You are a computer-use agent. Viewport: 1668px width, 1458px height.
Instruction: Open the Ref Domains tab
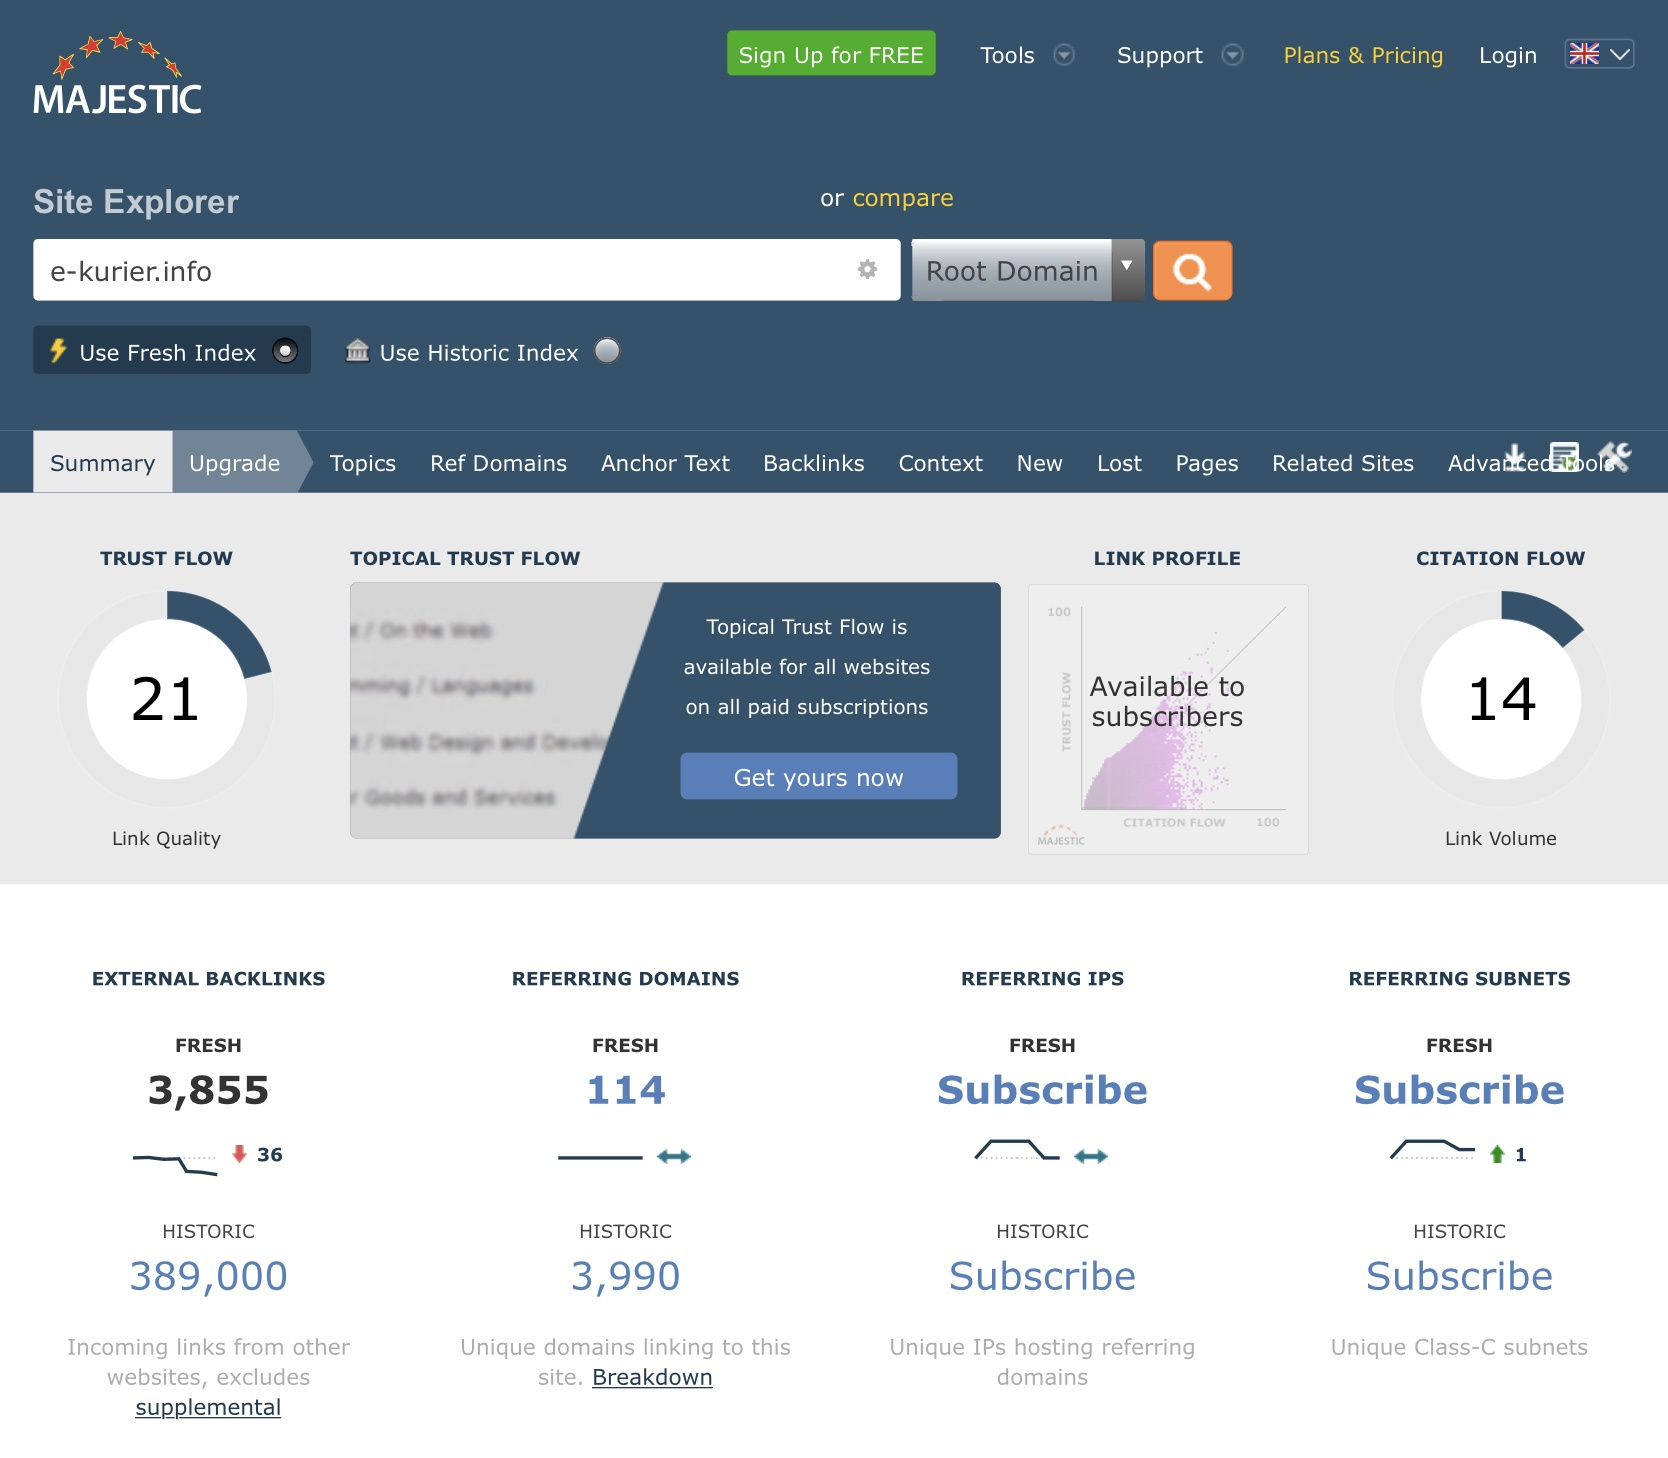[x=498, y=463]
